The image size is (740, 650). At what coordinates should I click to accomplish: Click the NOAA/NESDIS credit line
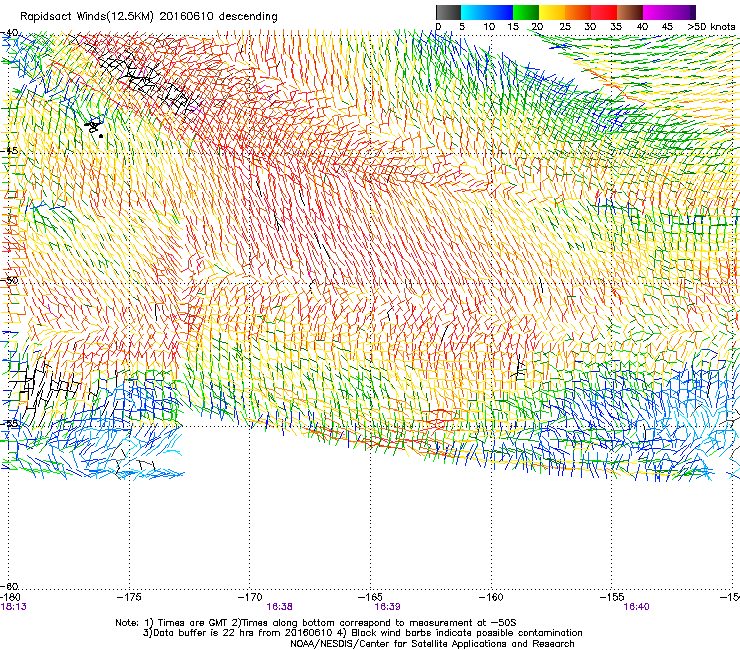pos(432,644)
